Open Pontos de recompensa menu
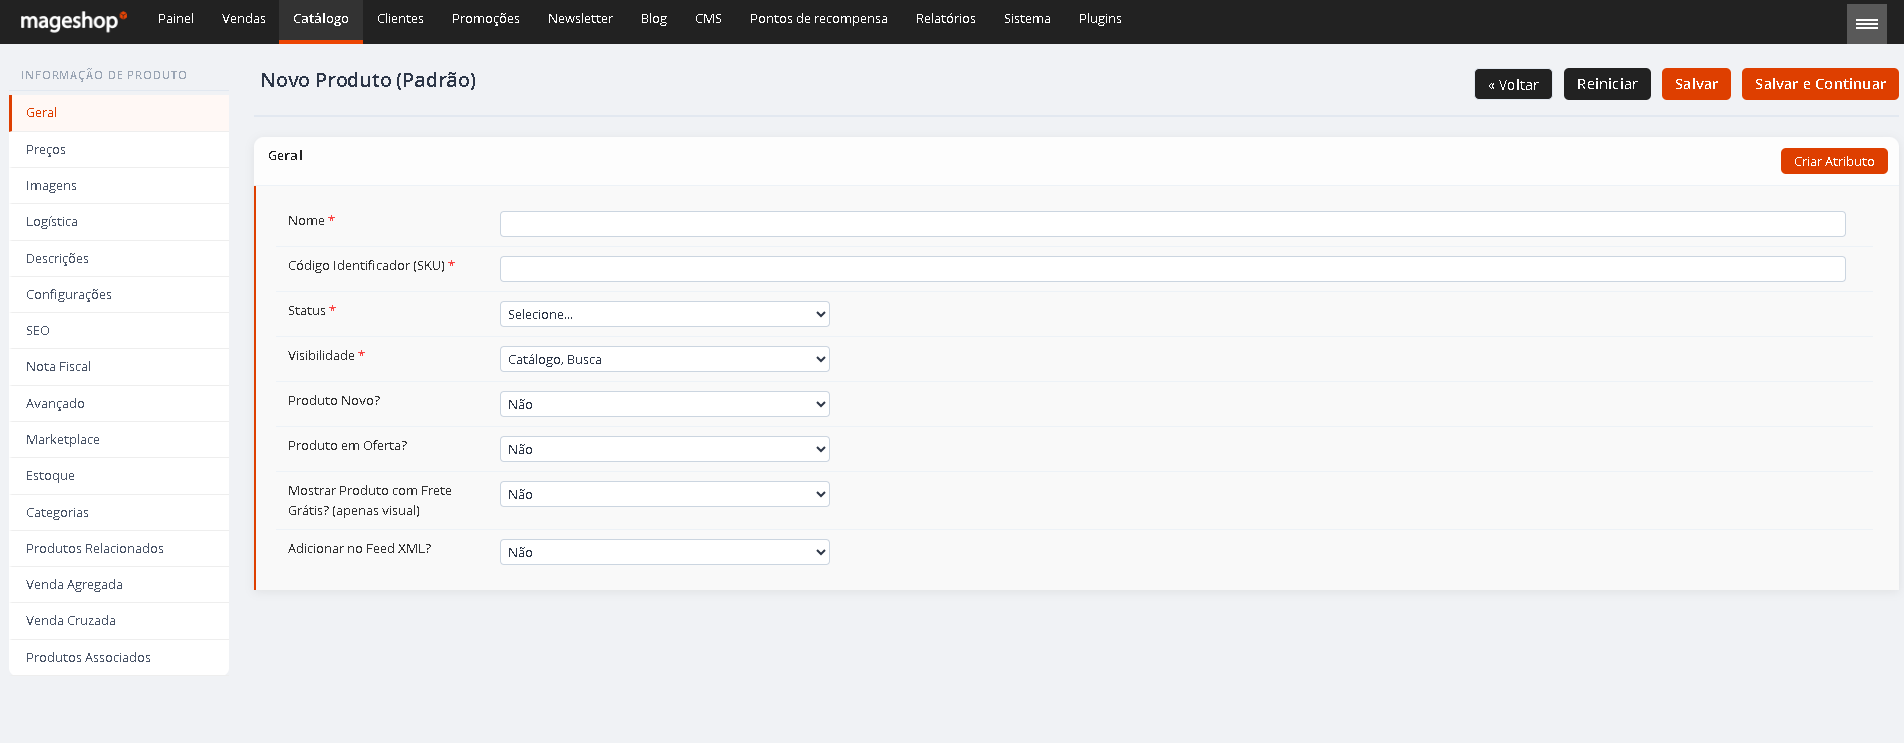1904x743 pixels. [819, 19]
